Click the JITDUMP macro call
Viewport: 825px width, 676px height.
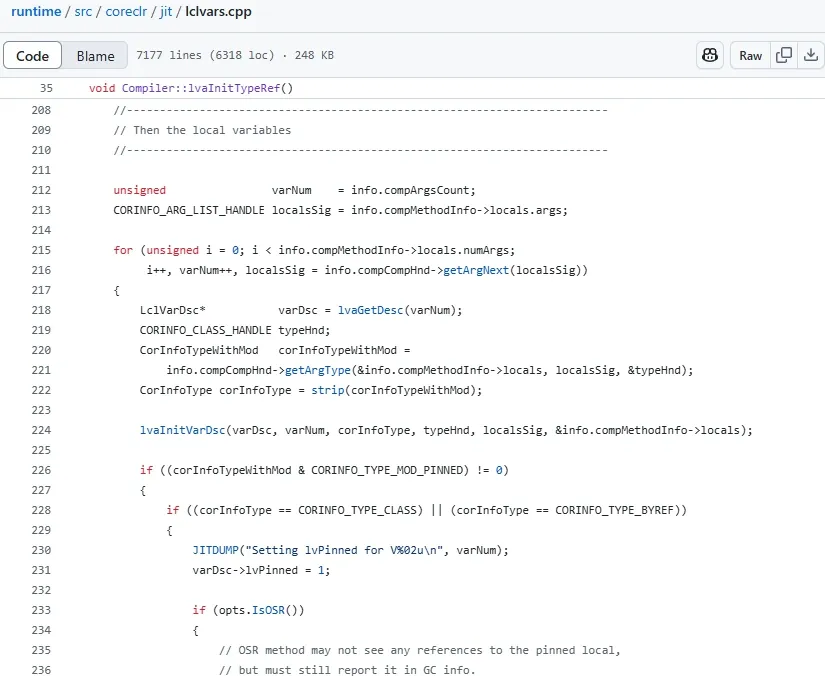point(216,550)
